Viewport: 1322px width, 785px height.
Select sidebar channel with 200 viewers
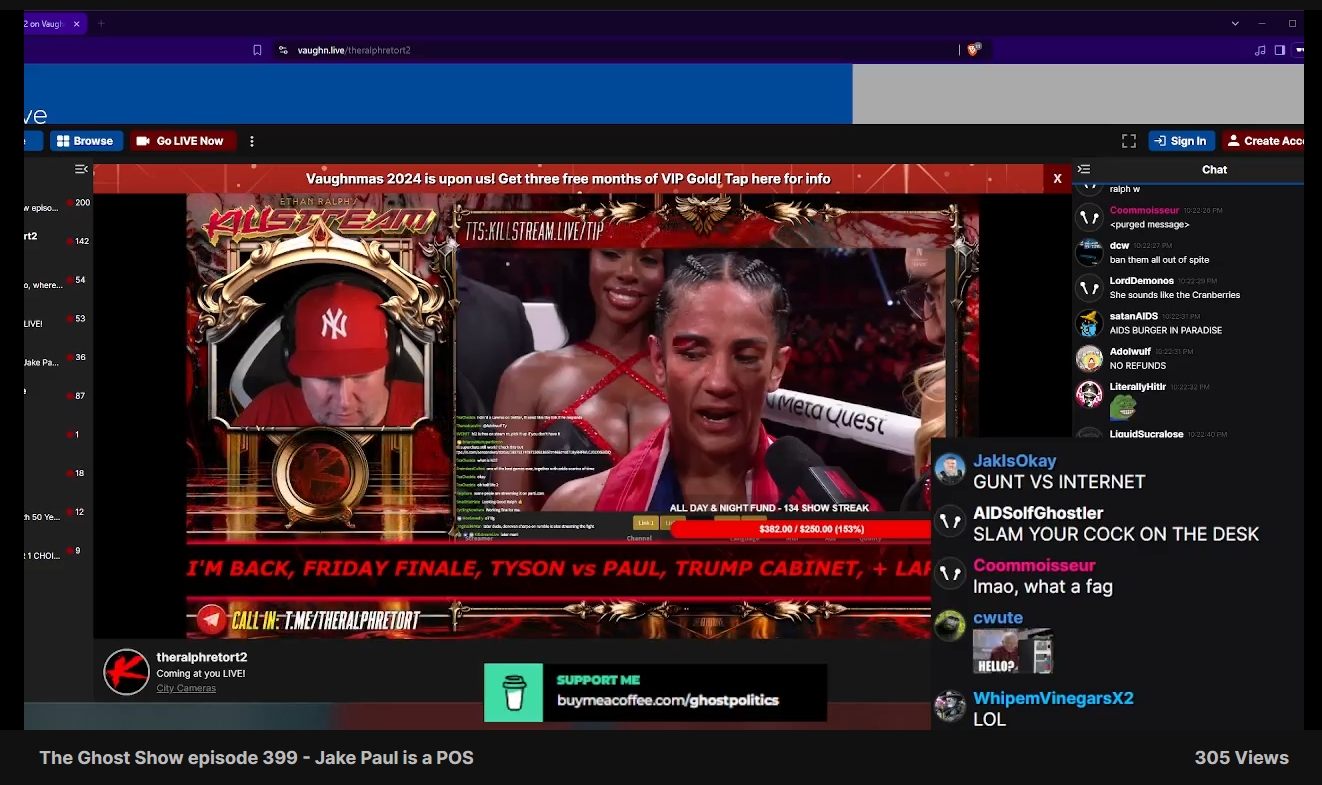pos(58,203)
